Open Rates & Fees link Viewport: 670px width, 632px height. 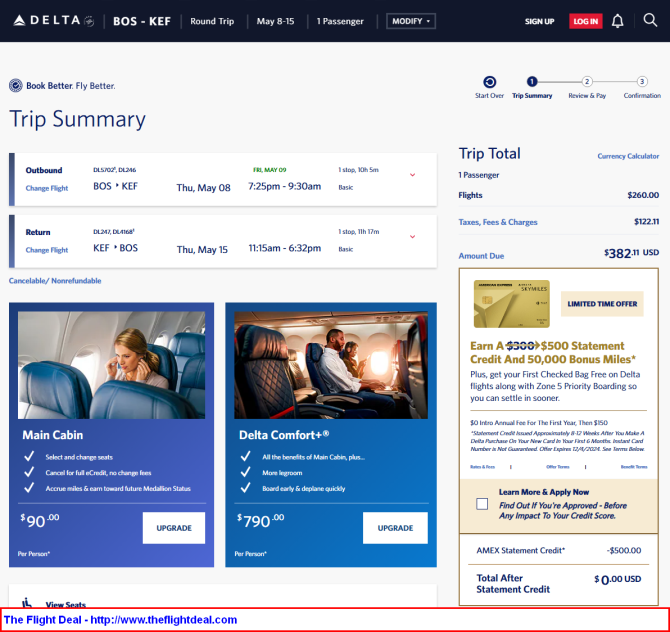tap(482, 467)
